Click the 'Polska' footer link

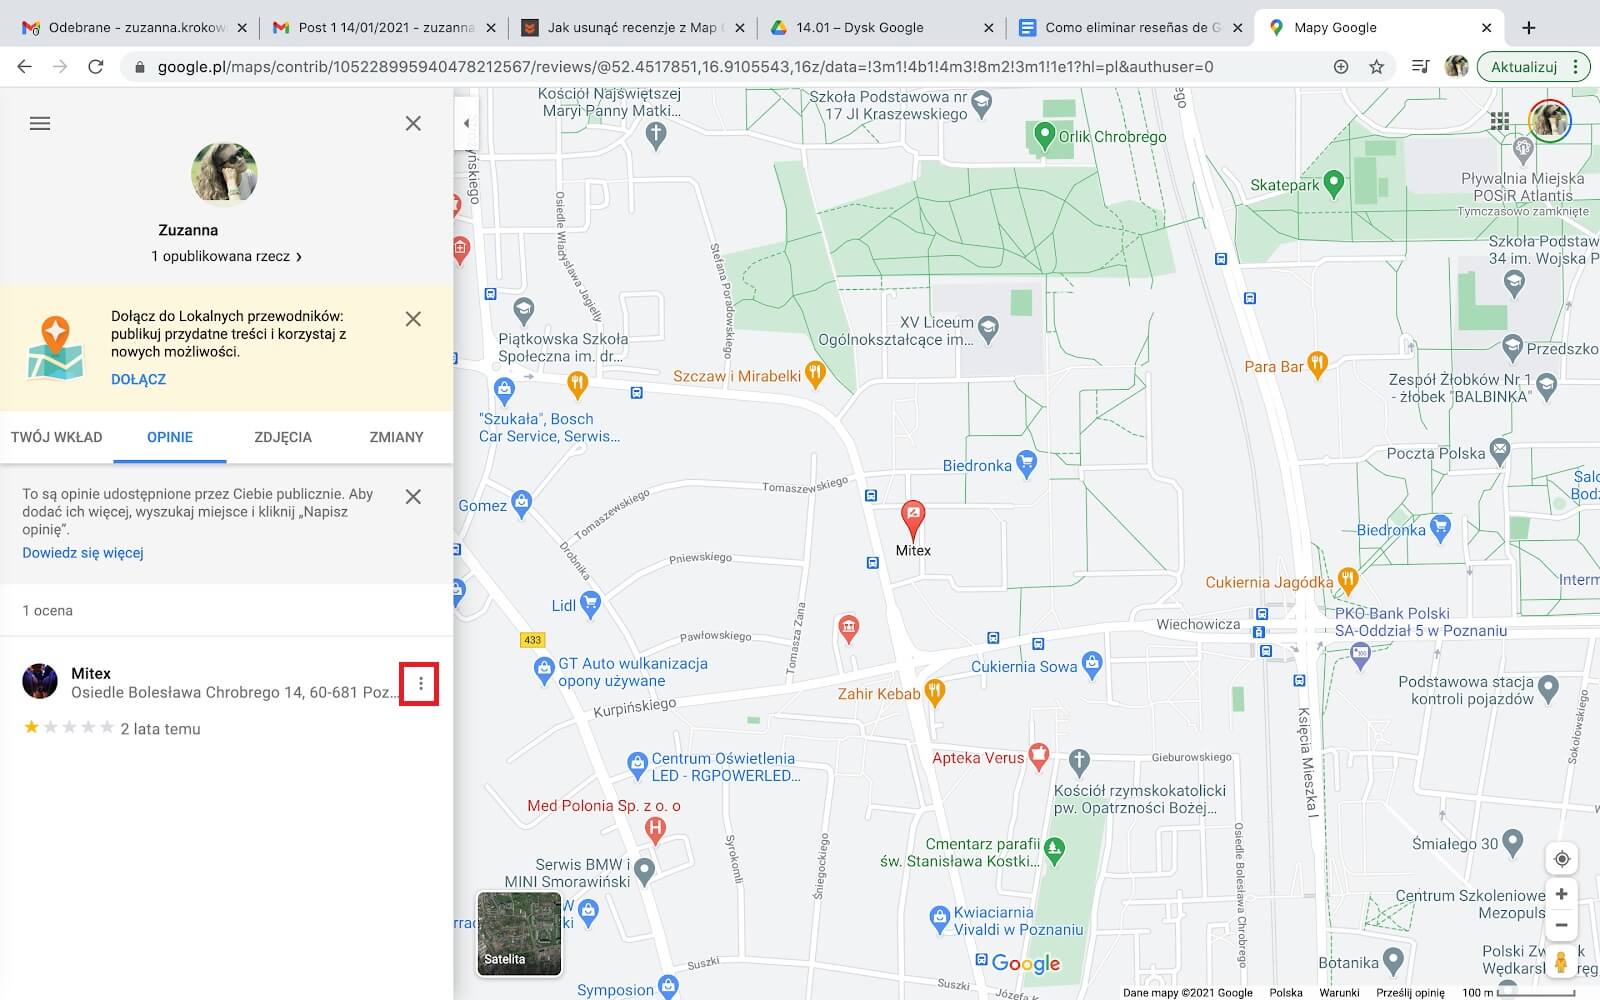coord(1286,993)
